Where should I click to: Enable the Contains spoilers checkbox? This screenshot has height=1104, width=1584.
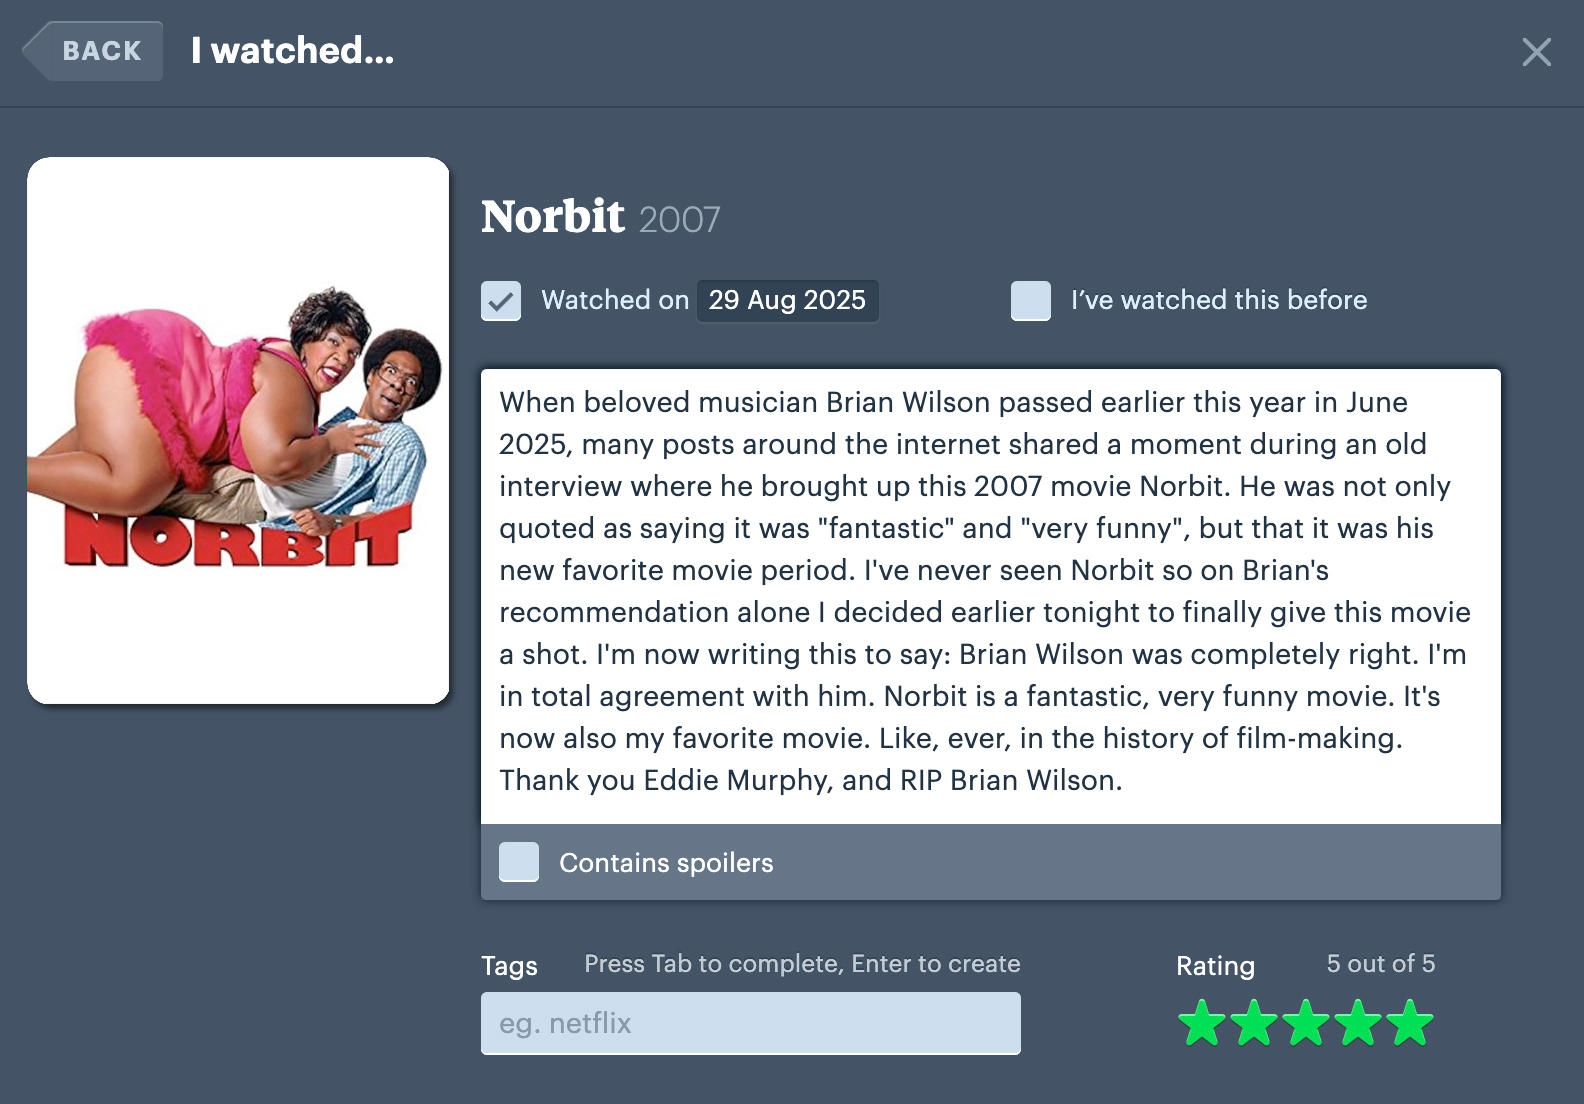(x=519, y=862)
